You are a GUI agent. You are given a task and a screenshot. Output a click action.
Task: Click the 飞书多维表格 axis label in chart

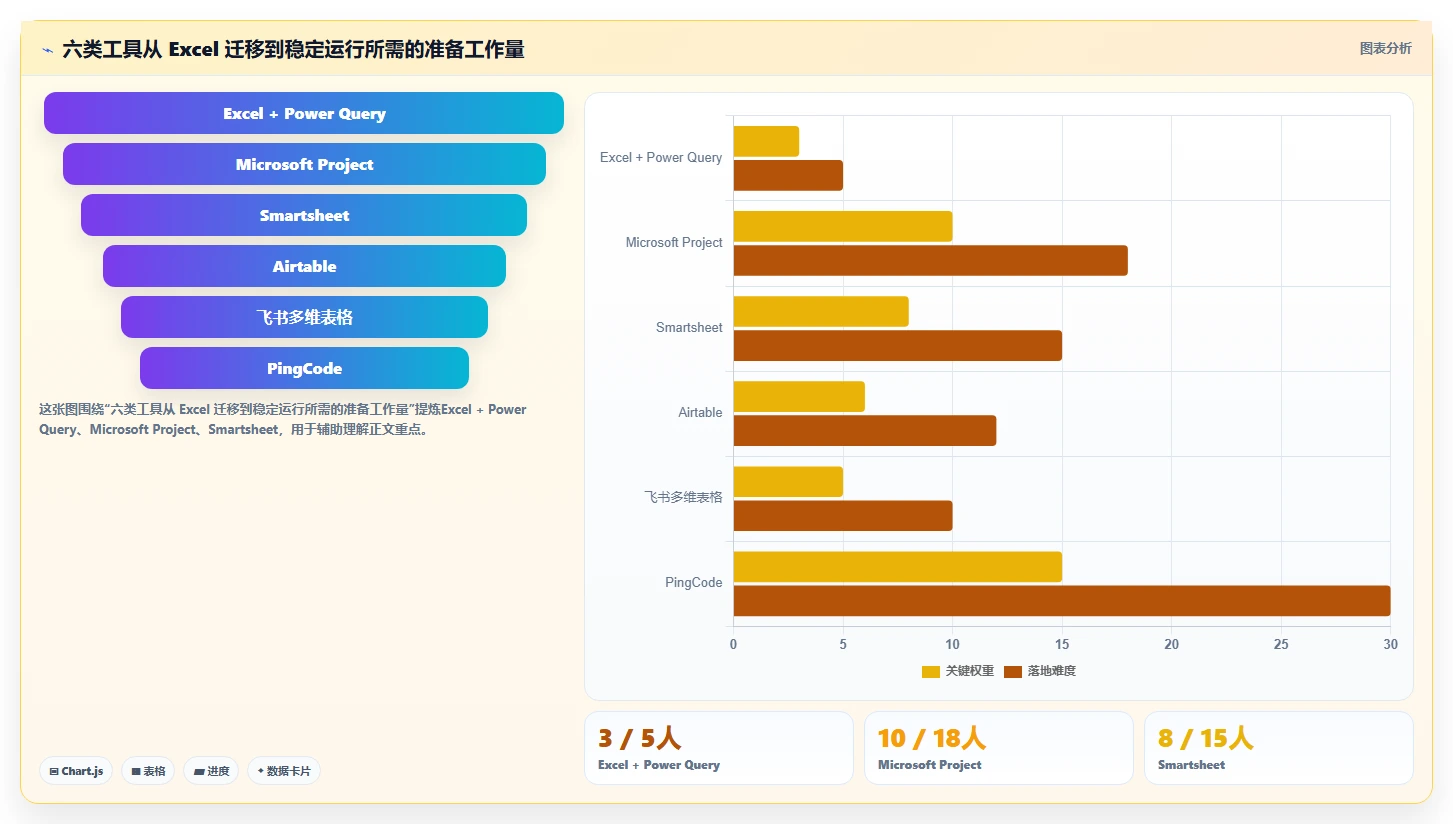click(x=683, y=497)
